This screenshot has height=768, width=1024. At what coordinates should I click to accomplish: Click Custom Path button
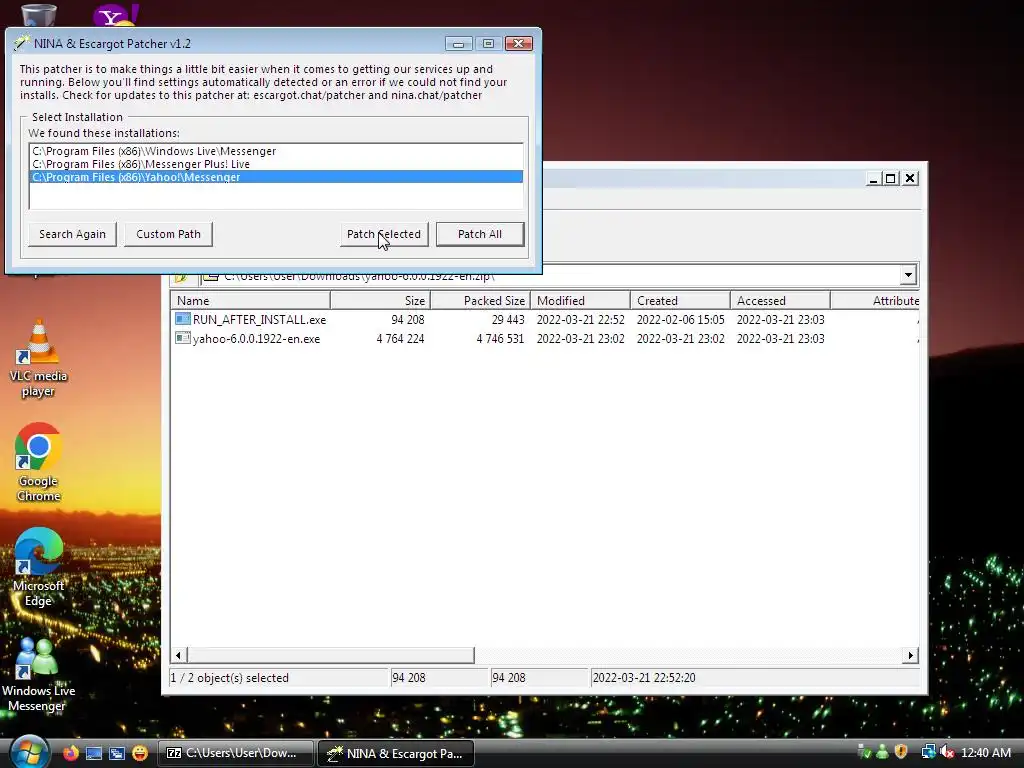pyautogui.click(x=168, y=234)
